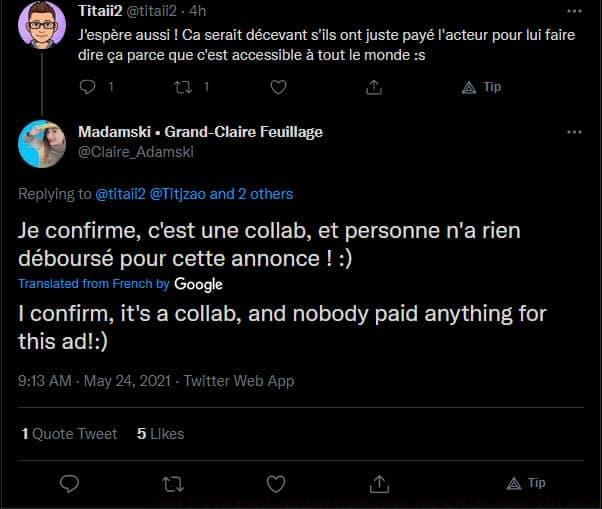Open the @Claire_Adamski handle
Screen dimensions: 602x509
[136, 152]
